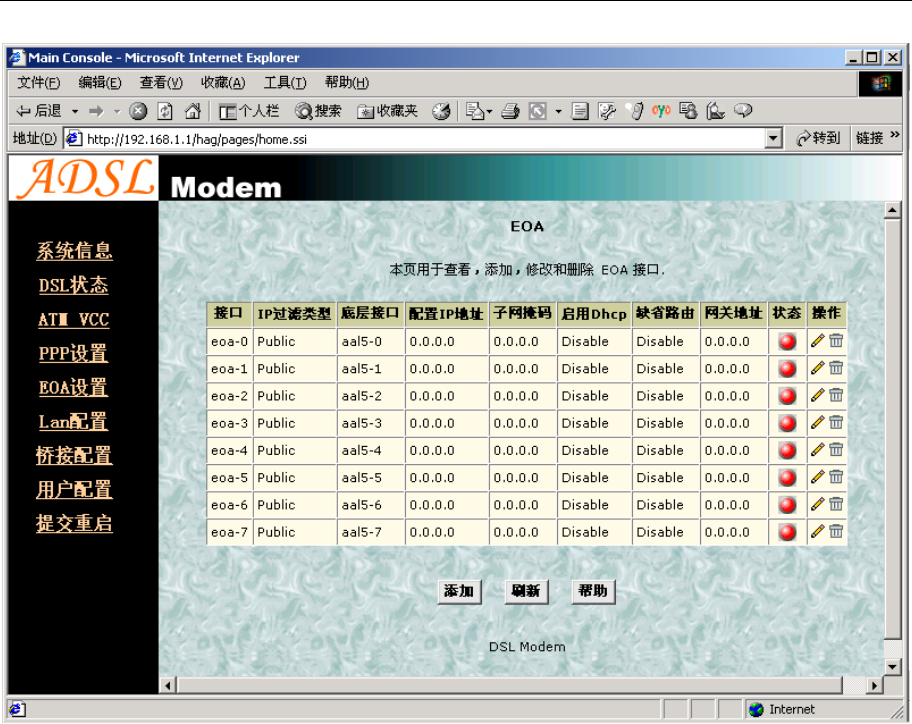Open the 搜索 search toolbar button
Image resolution: width=912 pixels, height=724 pixels.
pos(318,110)
